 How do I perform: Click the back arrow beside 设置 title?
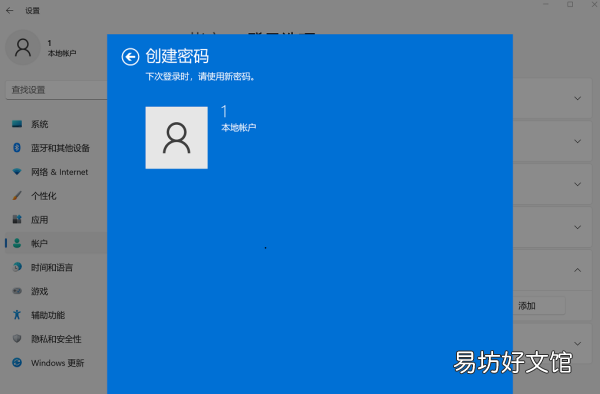(10, 10)
